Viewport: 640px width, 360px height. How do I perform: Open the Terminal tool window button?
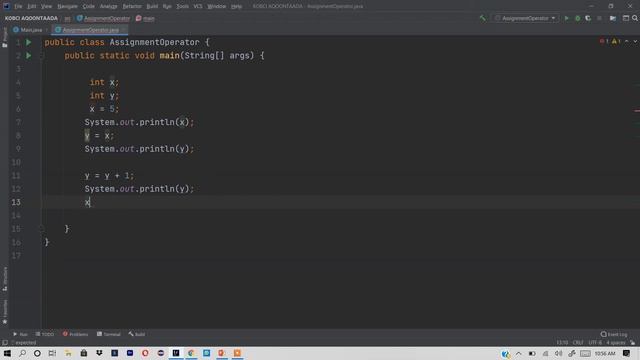click(109, 334)
